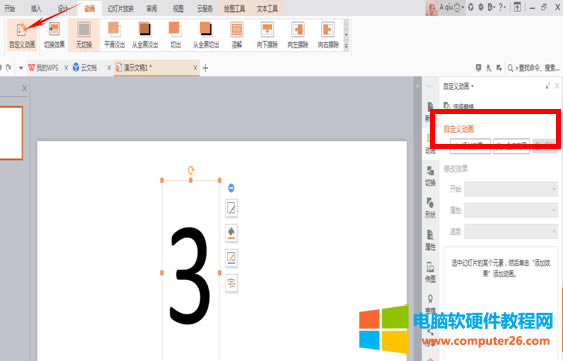
Task: Apply the 平滑淡出 transition
Action: point(114,35)
